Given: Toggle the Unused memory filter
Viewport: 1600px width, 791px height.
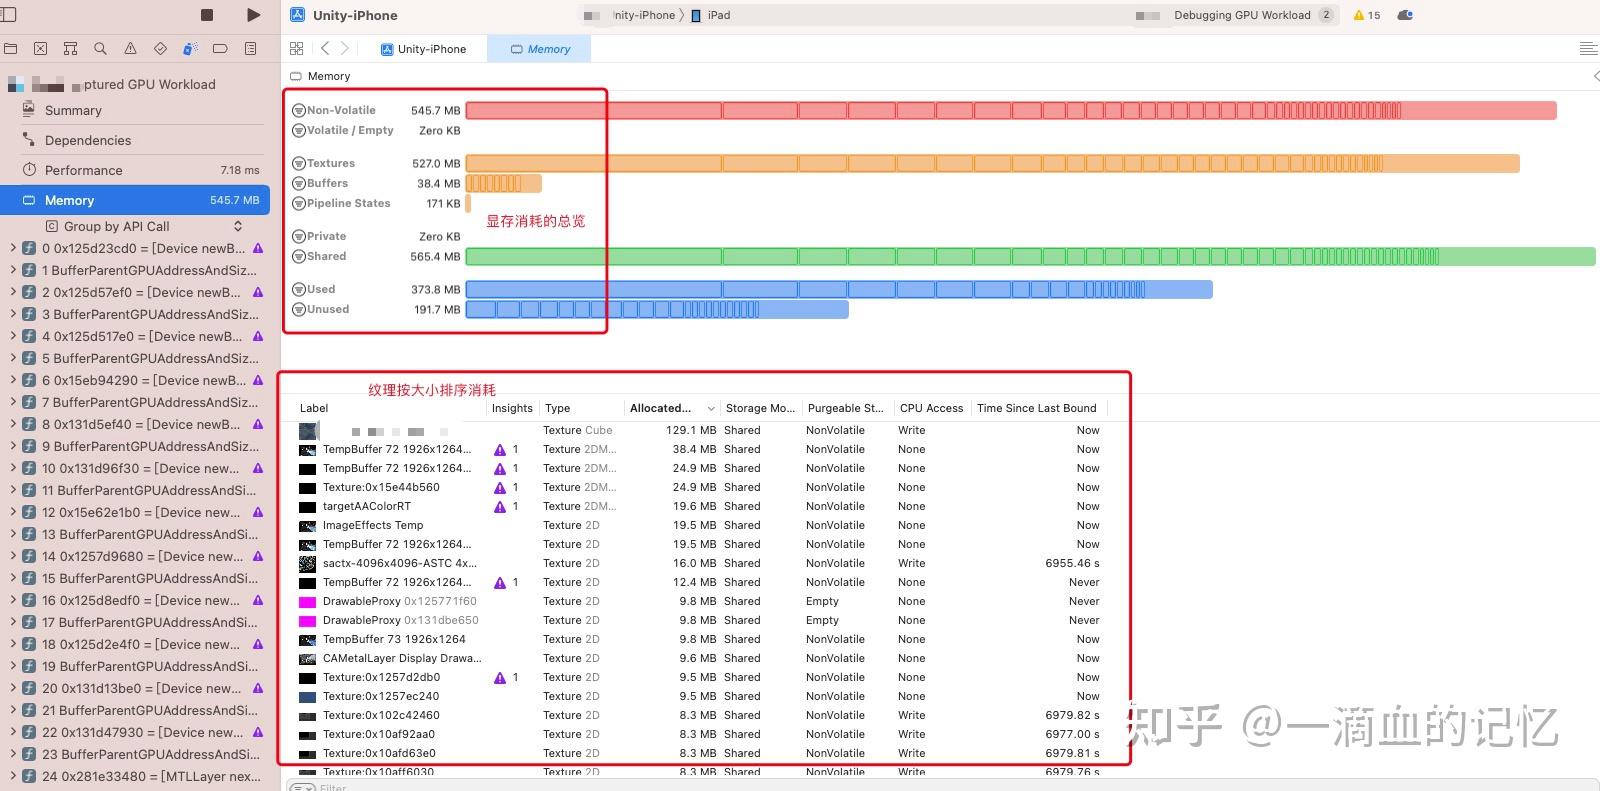Looking at the screenshot, I should click(x=298, y=310).
